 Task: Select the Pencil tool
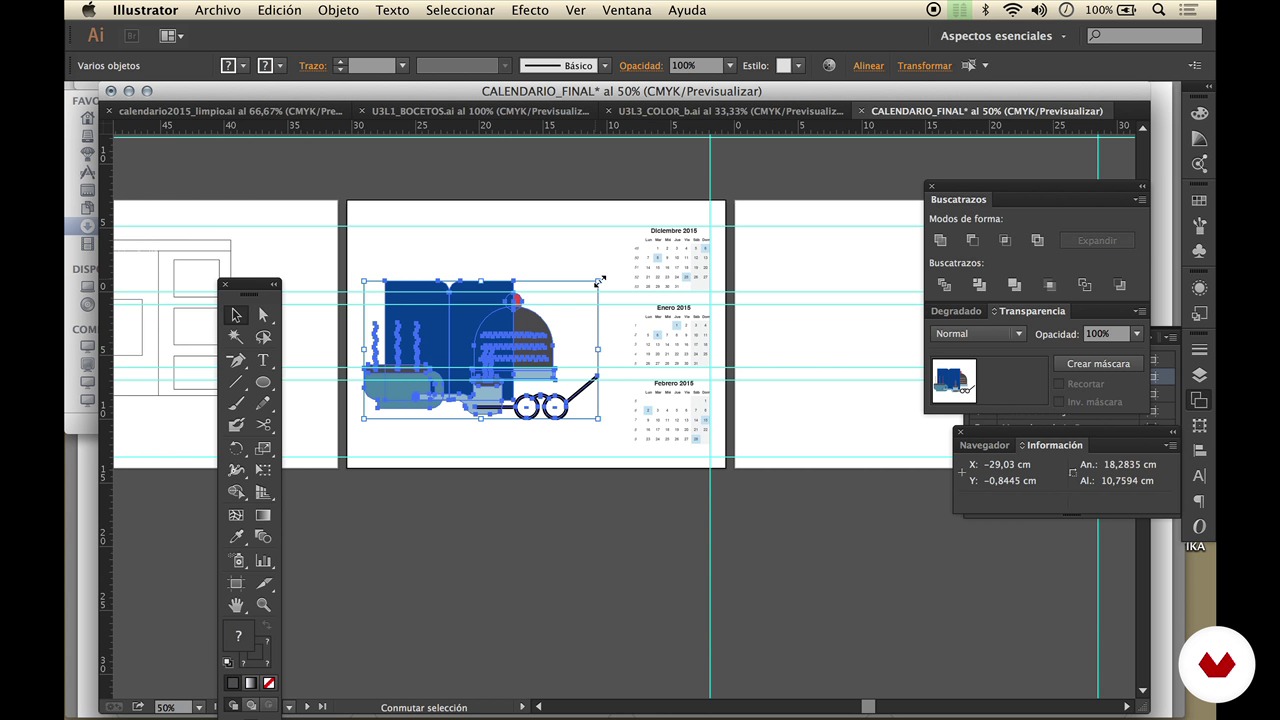[x=263, y=404]
